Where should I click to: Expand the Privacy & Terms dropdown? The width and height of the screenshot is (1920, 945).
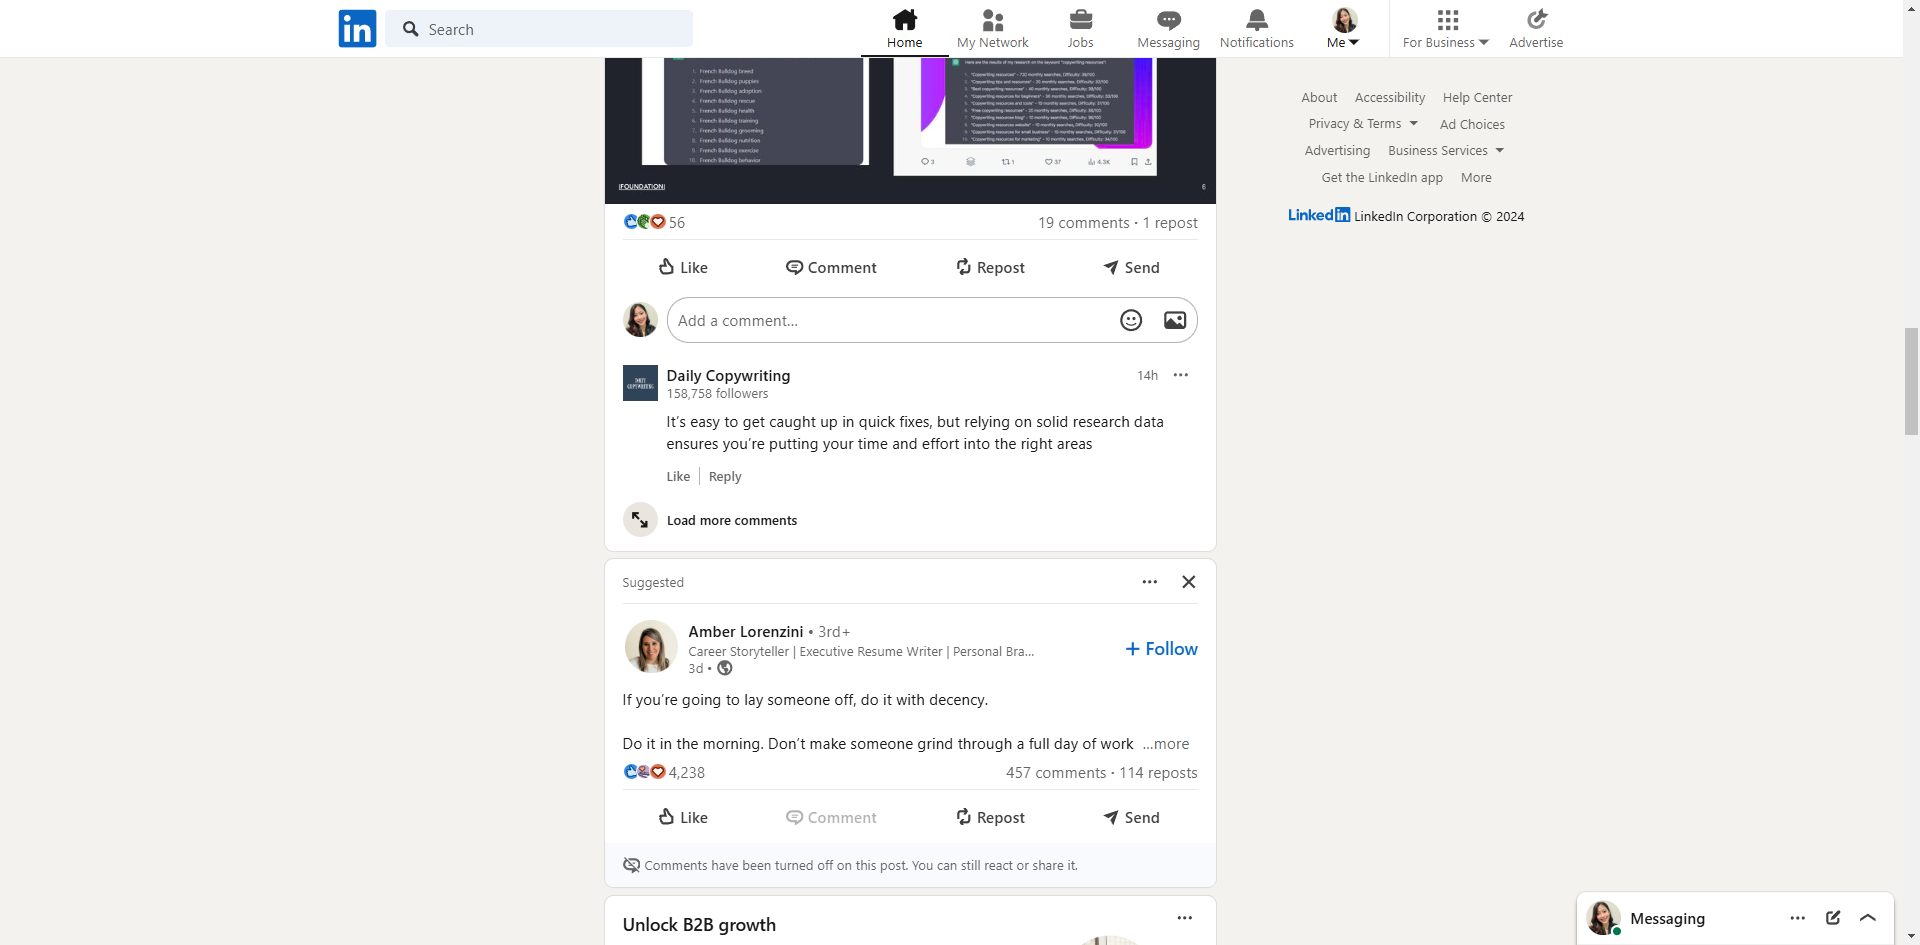click(x=1363, y=124)
